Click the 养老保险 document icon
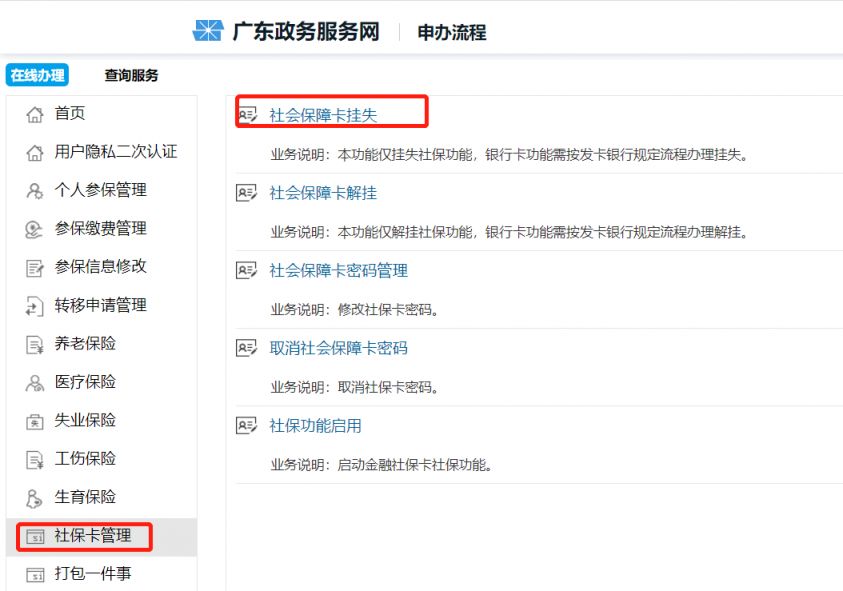843x591 pixels. coord(32,343)
